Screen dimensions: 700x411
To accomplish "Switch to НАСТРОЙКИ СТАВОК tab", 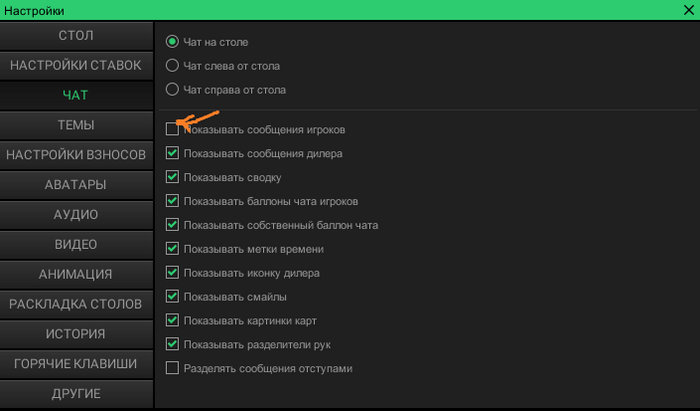I will pyautogui.click(x=77, y=65).
